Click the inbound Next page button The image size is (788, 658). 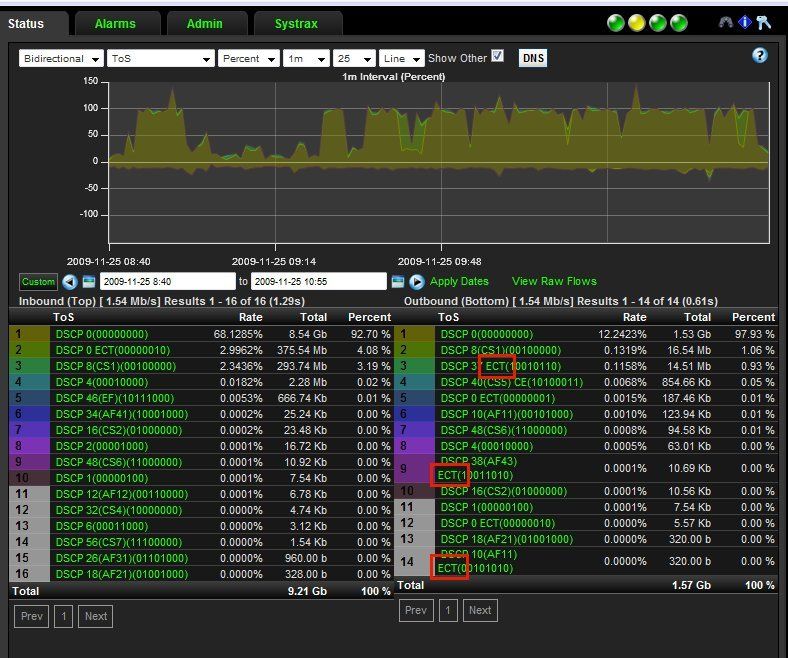point(95,616)
